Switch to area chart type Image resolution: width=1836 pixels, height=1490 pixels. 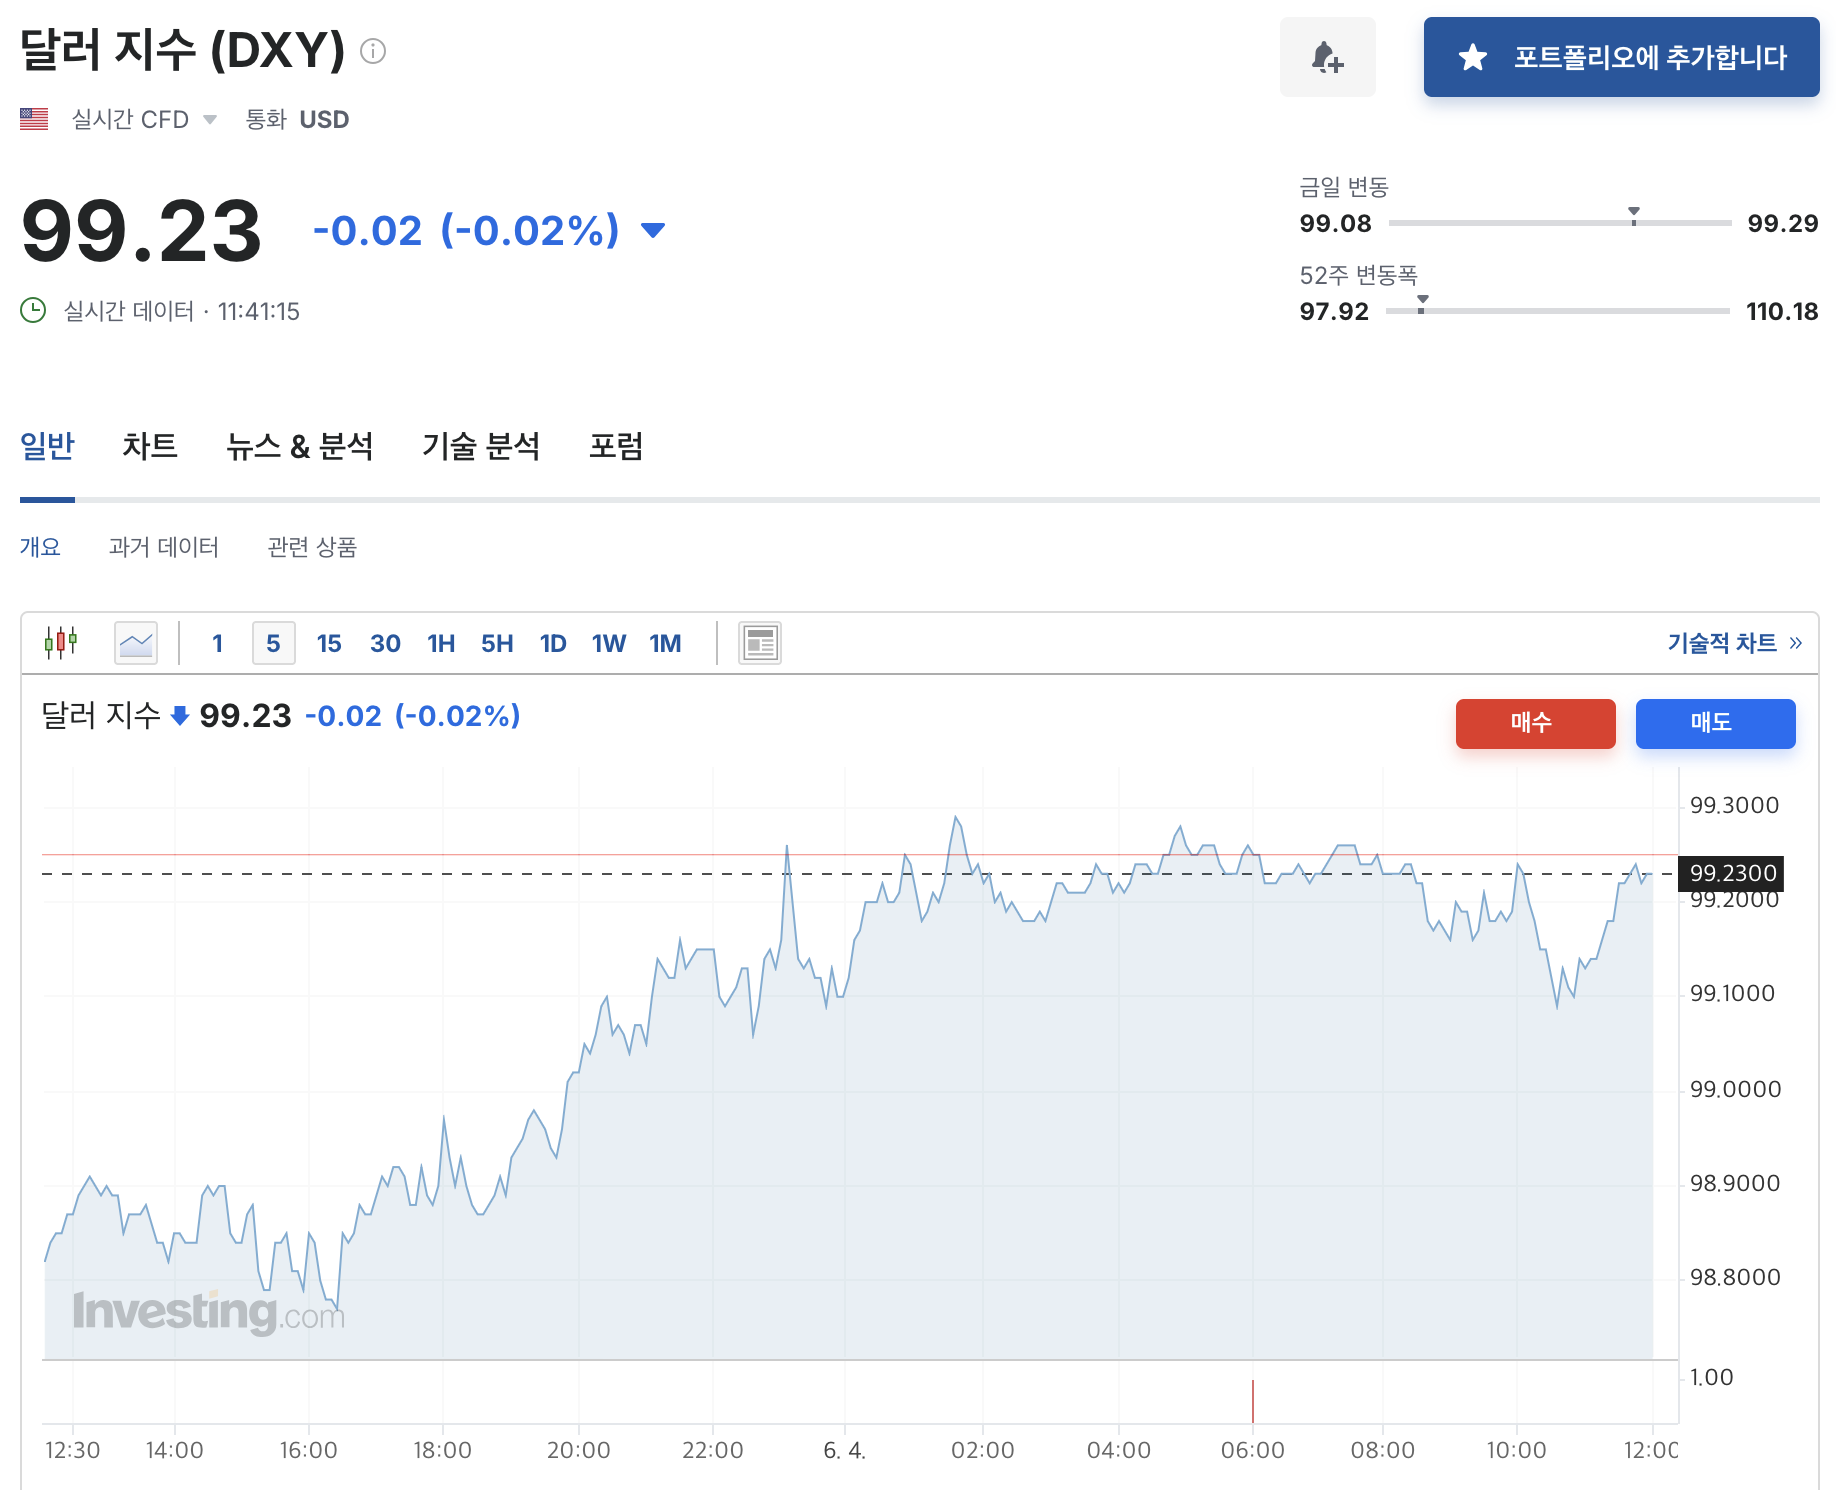[x=136, y=643]
